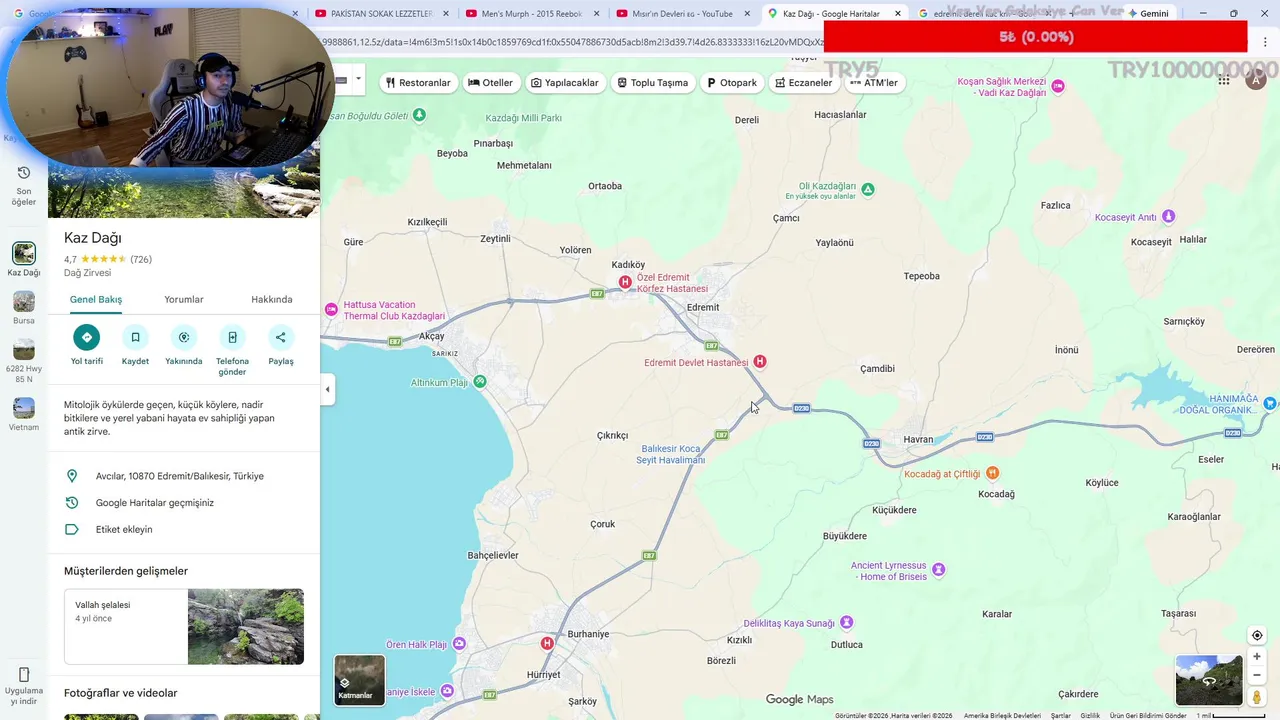Save the place with the Kaydet icon
Viewport: 1280px width, 720px height.
tap(135, 337)
